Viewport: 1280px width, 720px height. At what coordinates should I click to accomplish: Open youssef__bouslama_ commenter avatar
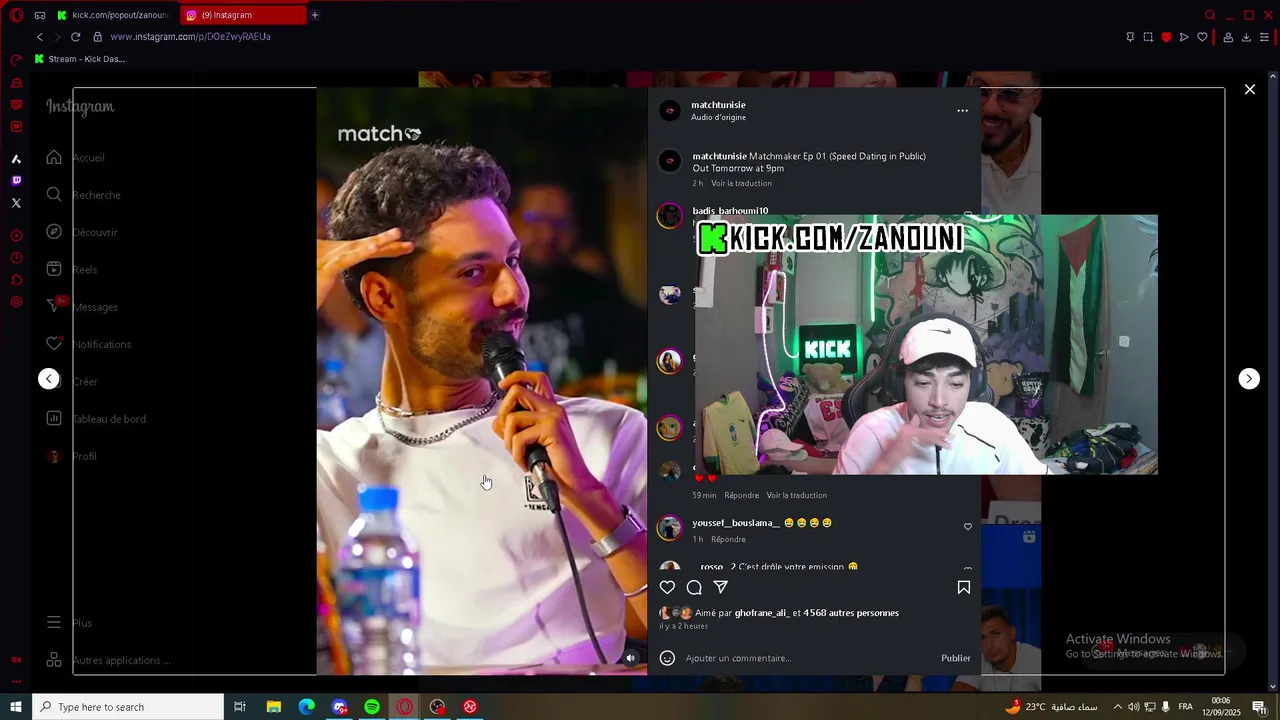670,528
